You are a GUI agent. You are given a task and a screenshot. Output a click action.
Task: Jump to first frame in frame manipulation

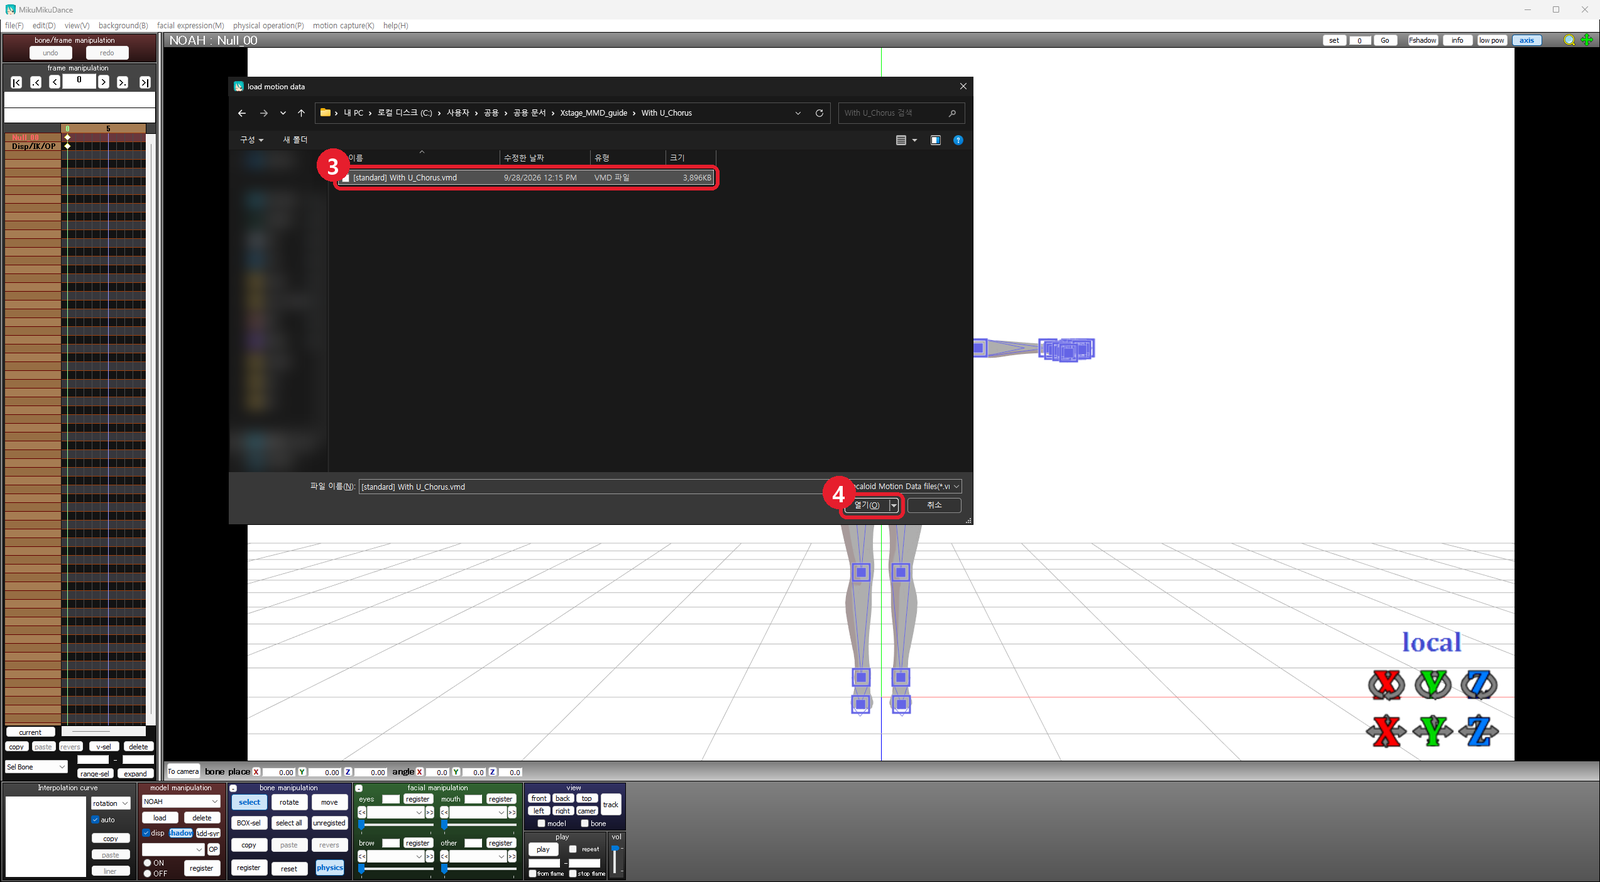(16, 82)
